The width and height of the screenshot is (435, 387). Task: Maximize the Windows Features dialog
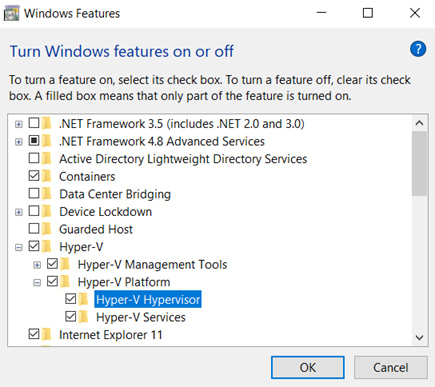(x=368, y=13)
